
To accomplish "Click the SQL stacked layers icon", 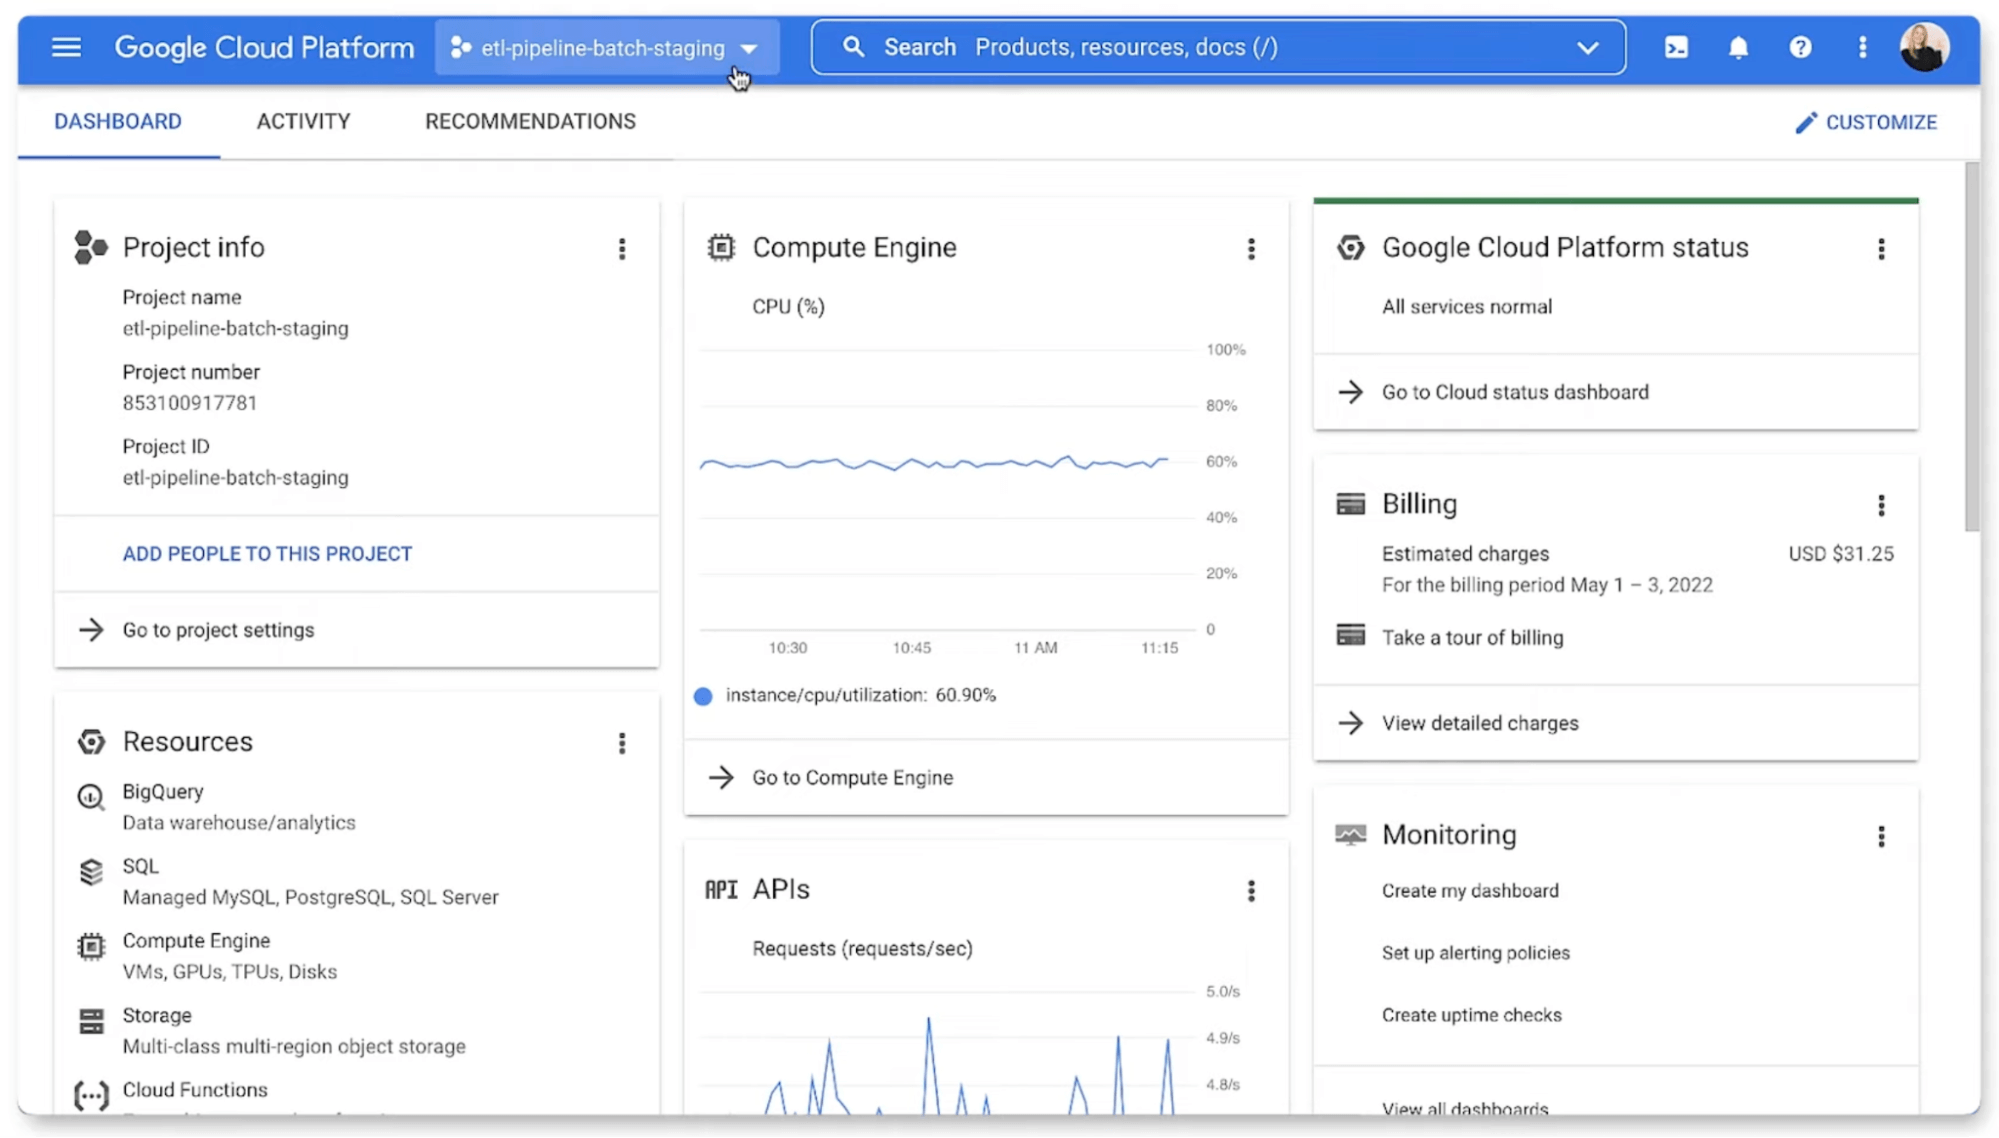I will [91, 872].
